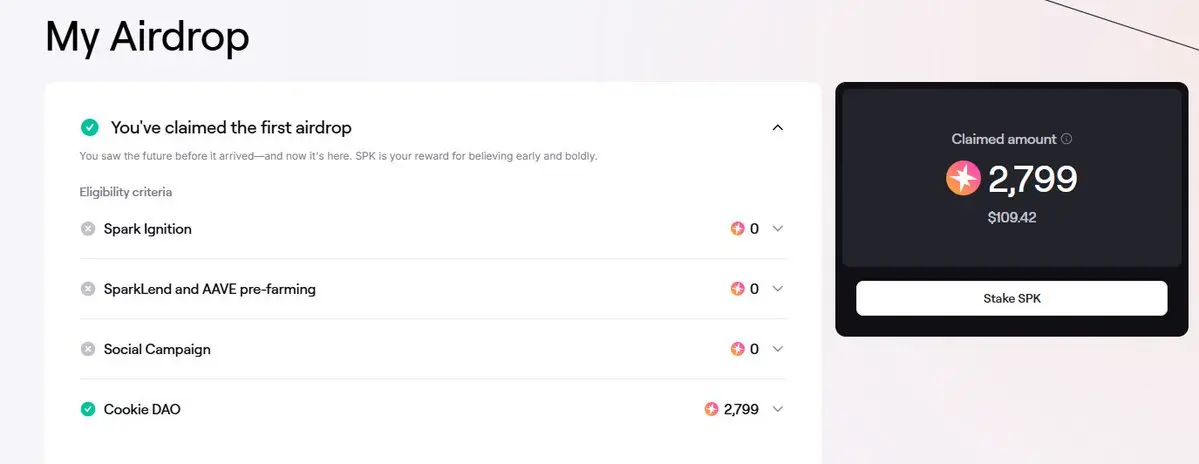
Task: Click the SPK icon in Cookie DAO row
Action: (711, 409)
